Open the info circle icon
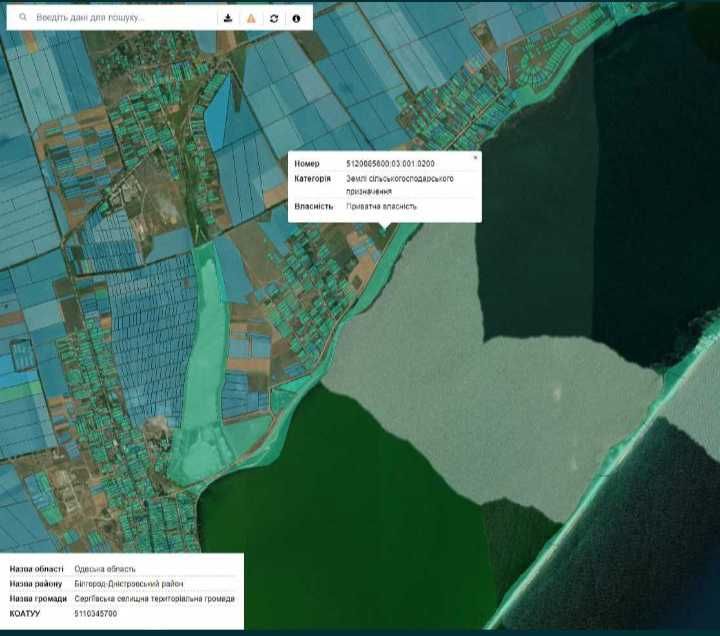The image size is (720, 636). (x=296, y=18)
